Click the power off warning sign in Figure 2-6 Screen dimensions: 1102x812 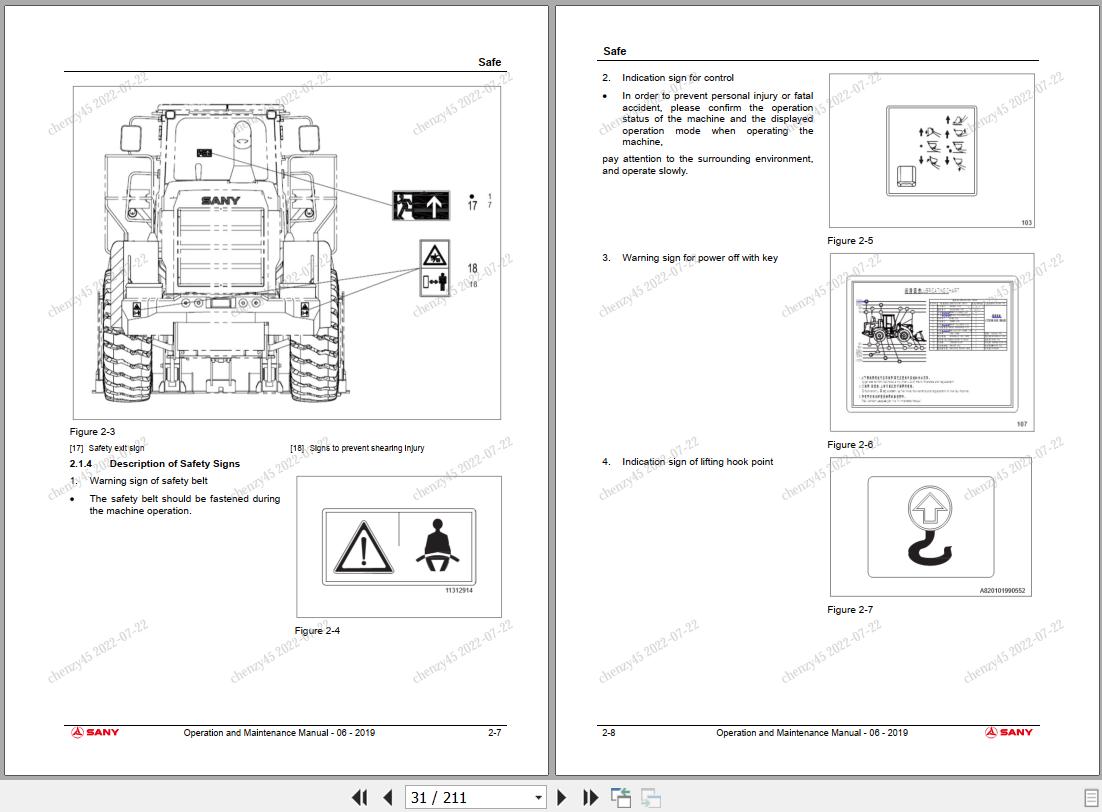pyautogui.click(x=932, y=343)
